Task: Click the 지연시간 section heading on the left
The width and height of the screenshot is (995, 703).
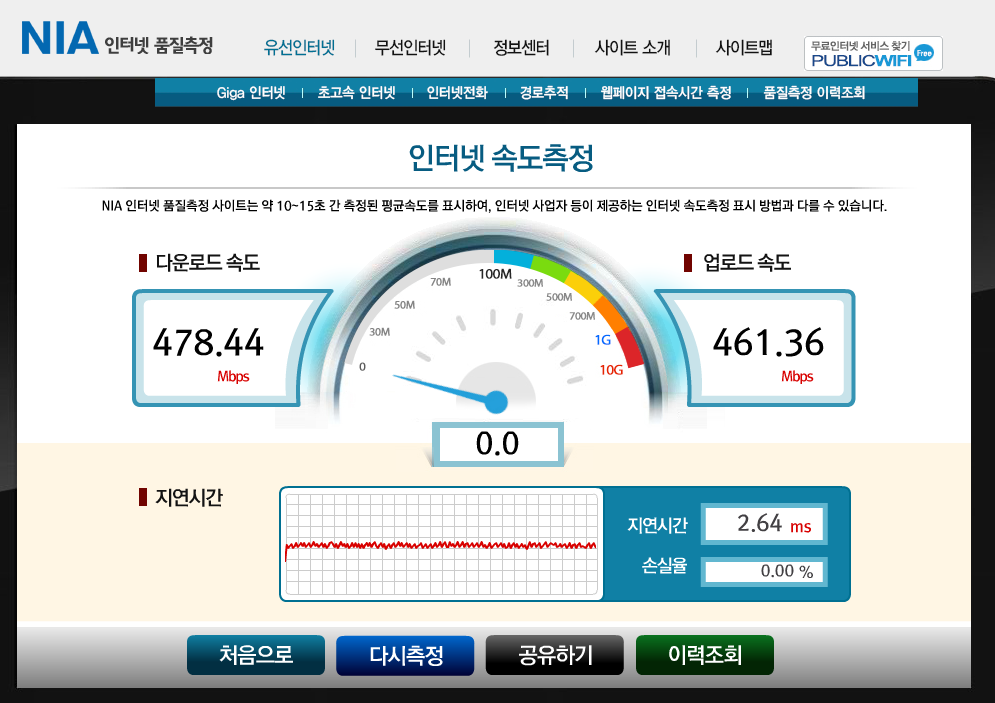Action: click(x=189, y=497)
